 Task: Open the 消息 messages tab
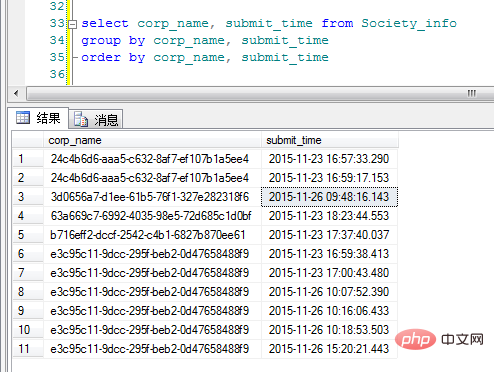pyautogui.click(x=96, y=119)
